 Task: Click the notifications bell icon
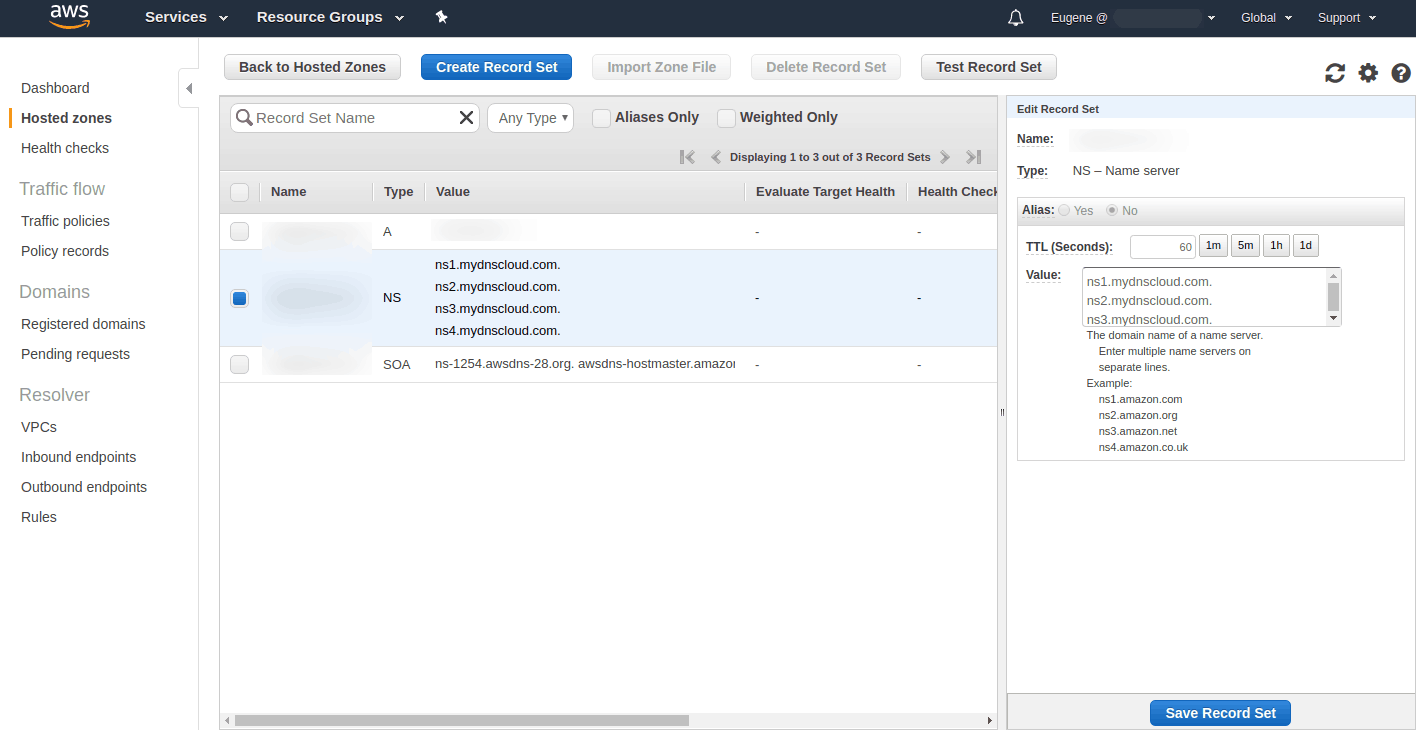coord(1015,17)
